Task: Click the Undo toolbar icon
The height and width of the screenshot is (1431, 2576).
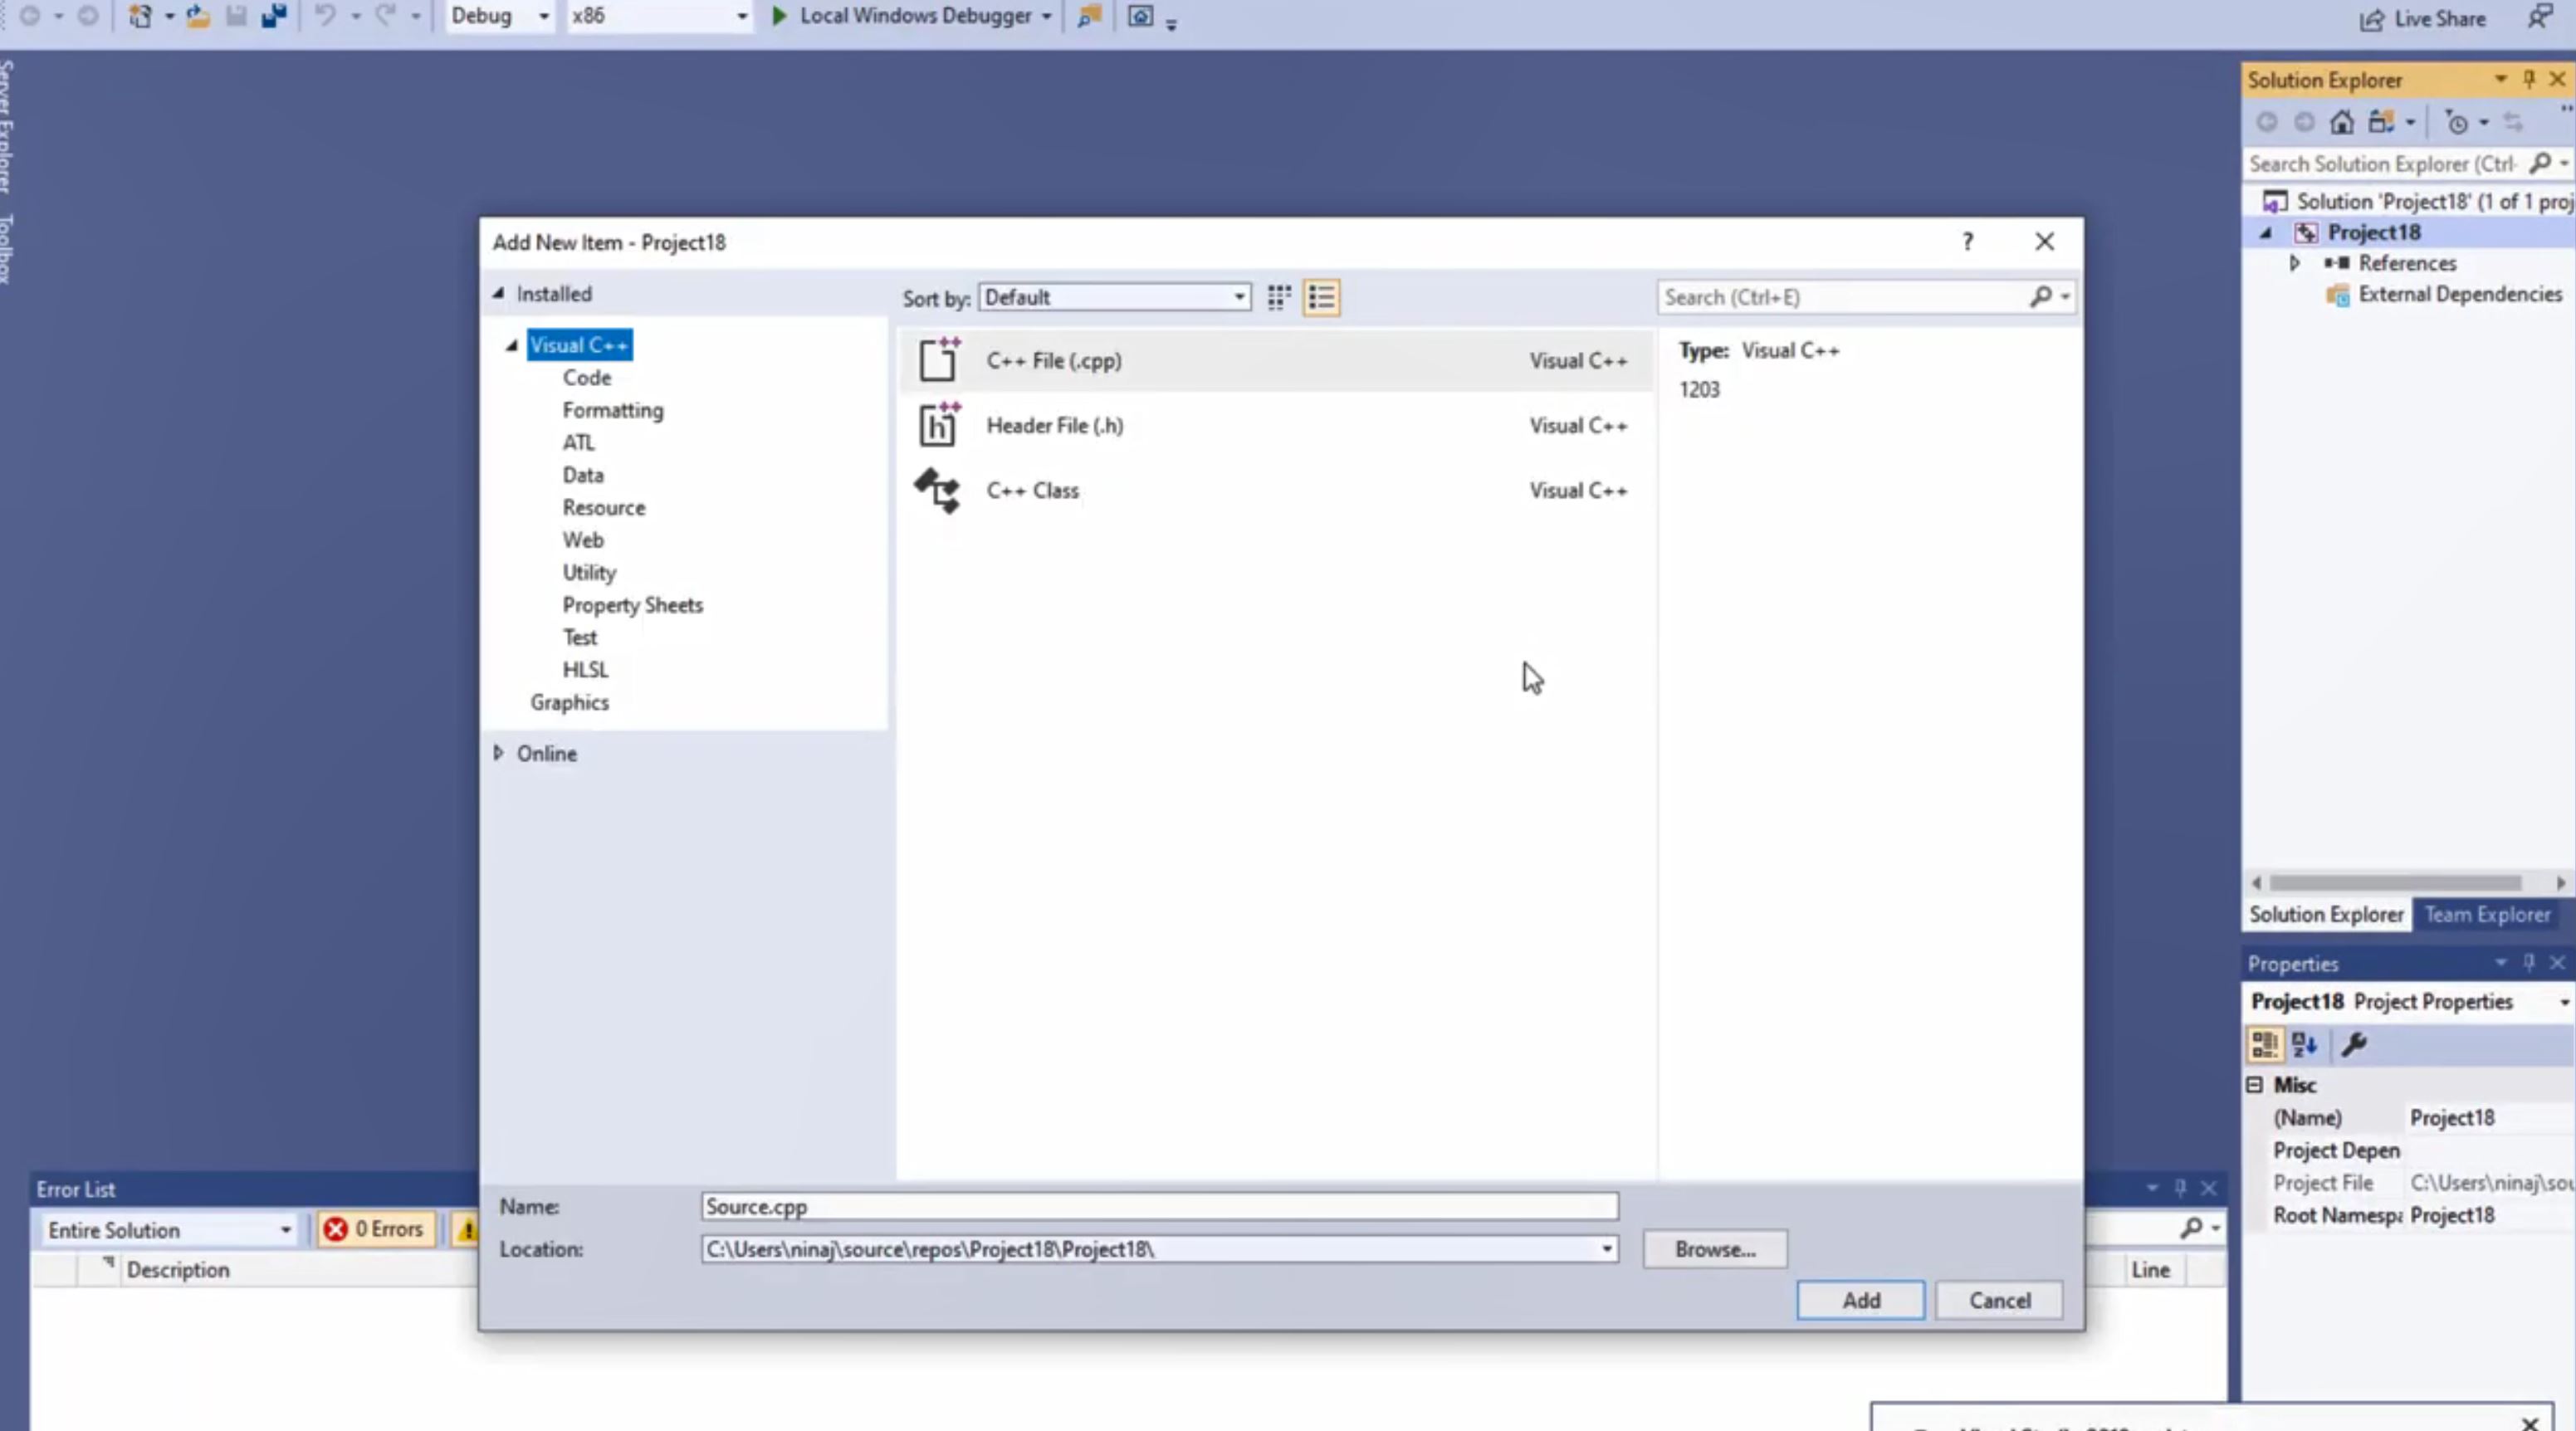Action: pos(324,16)
